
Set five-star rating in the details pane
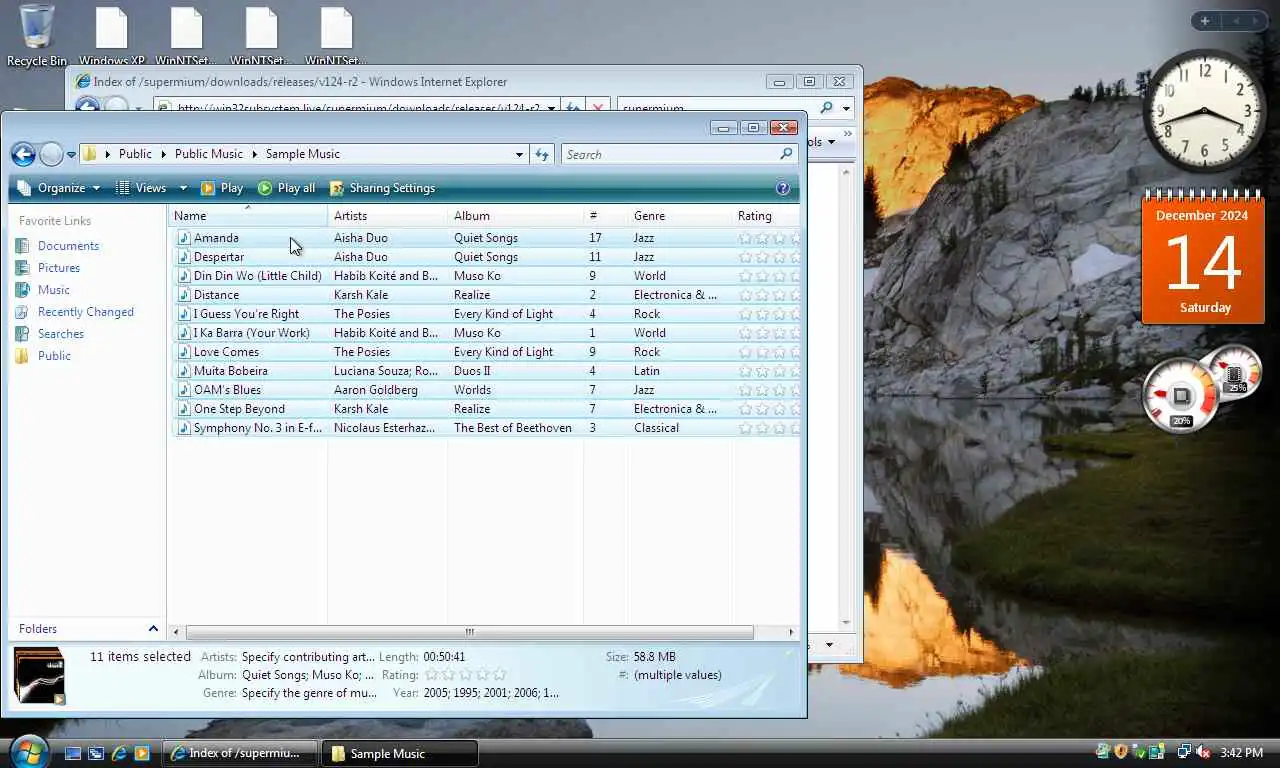pyautogui.click(x=499, y=675)
